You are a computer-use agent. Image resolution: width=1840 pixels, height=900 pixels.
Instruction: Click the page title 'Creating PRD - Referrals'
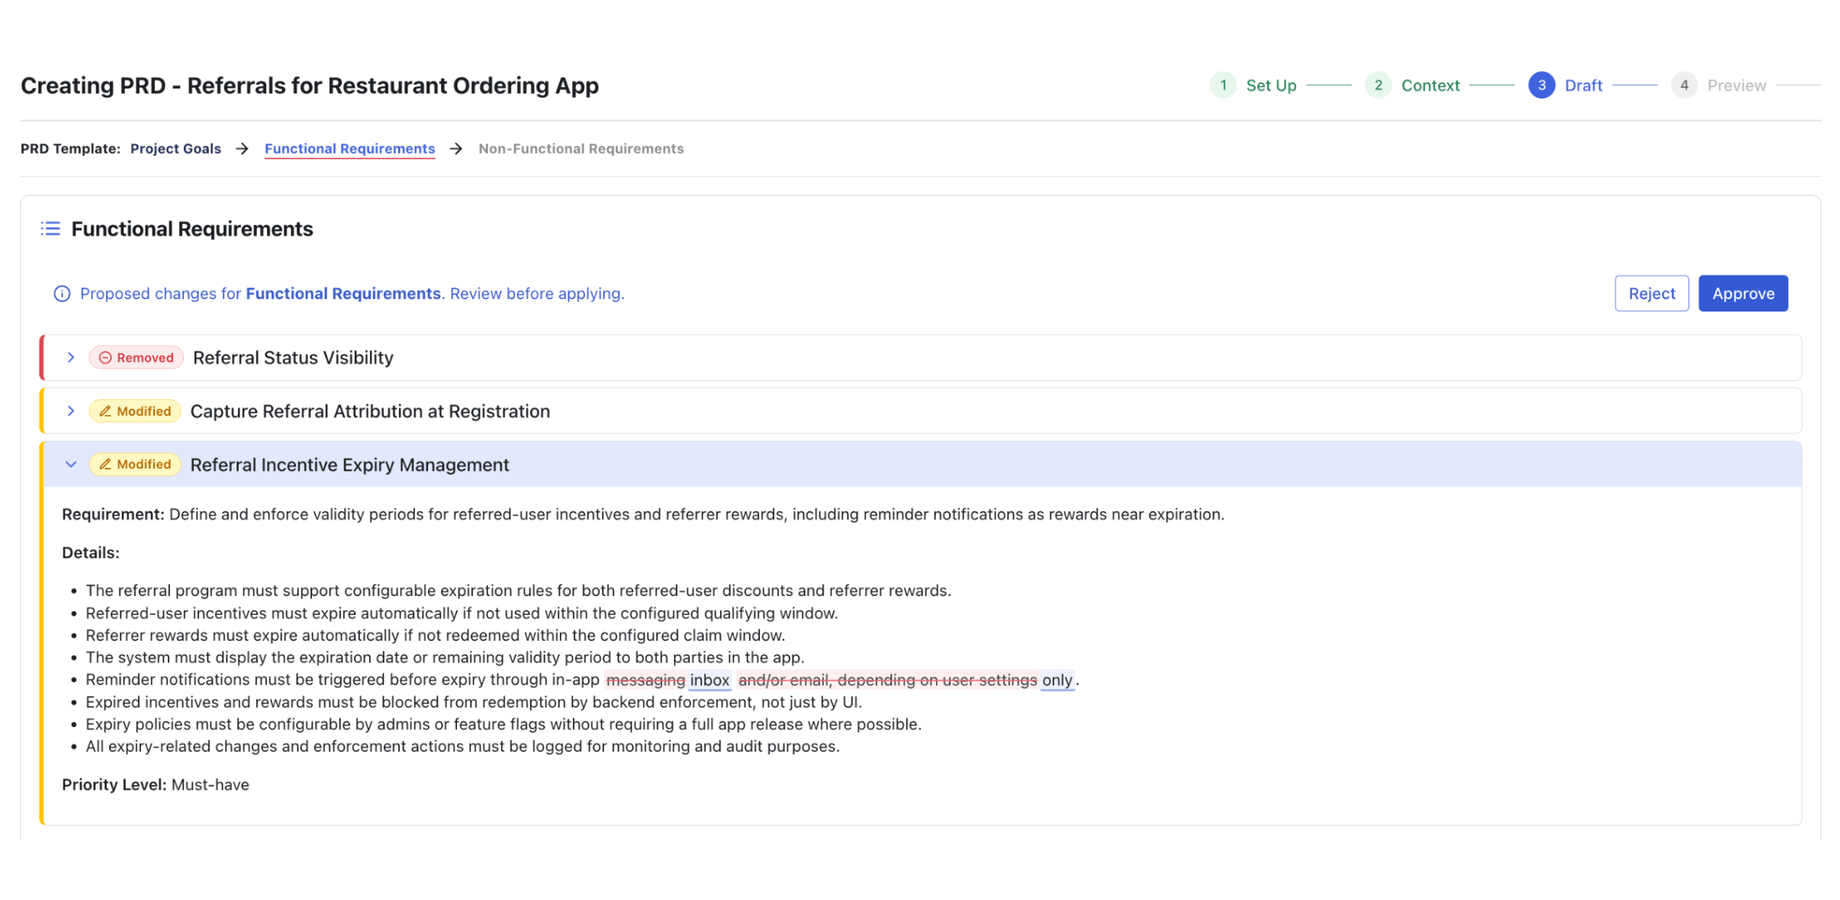[310, 86]
